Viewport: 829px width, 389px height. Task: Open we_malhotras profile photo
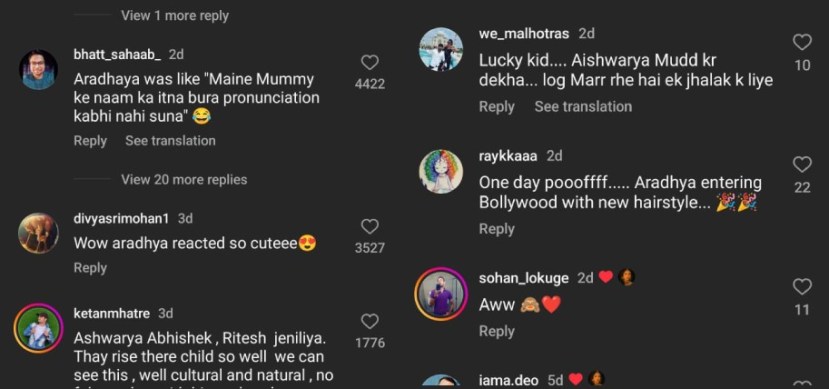(x=441, y=49)
